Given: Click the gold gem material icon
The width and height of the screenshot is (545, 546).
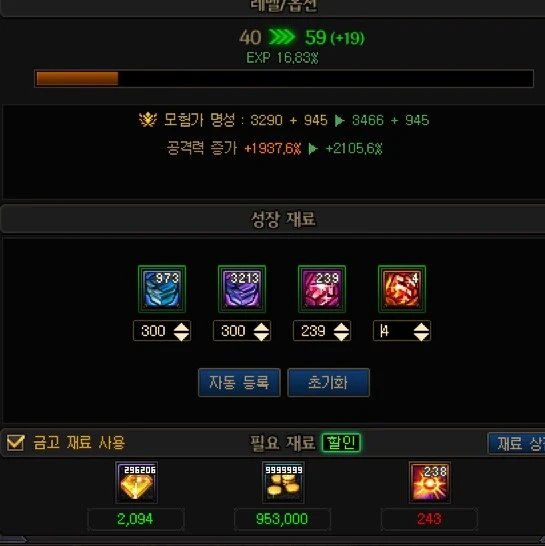Looking at the screenshot, I should tap(137, 483).
